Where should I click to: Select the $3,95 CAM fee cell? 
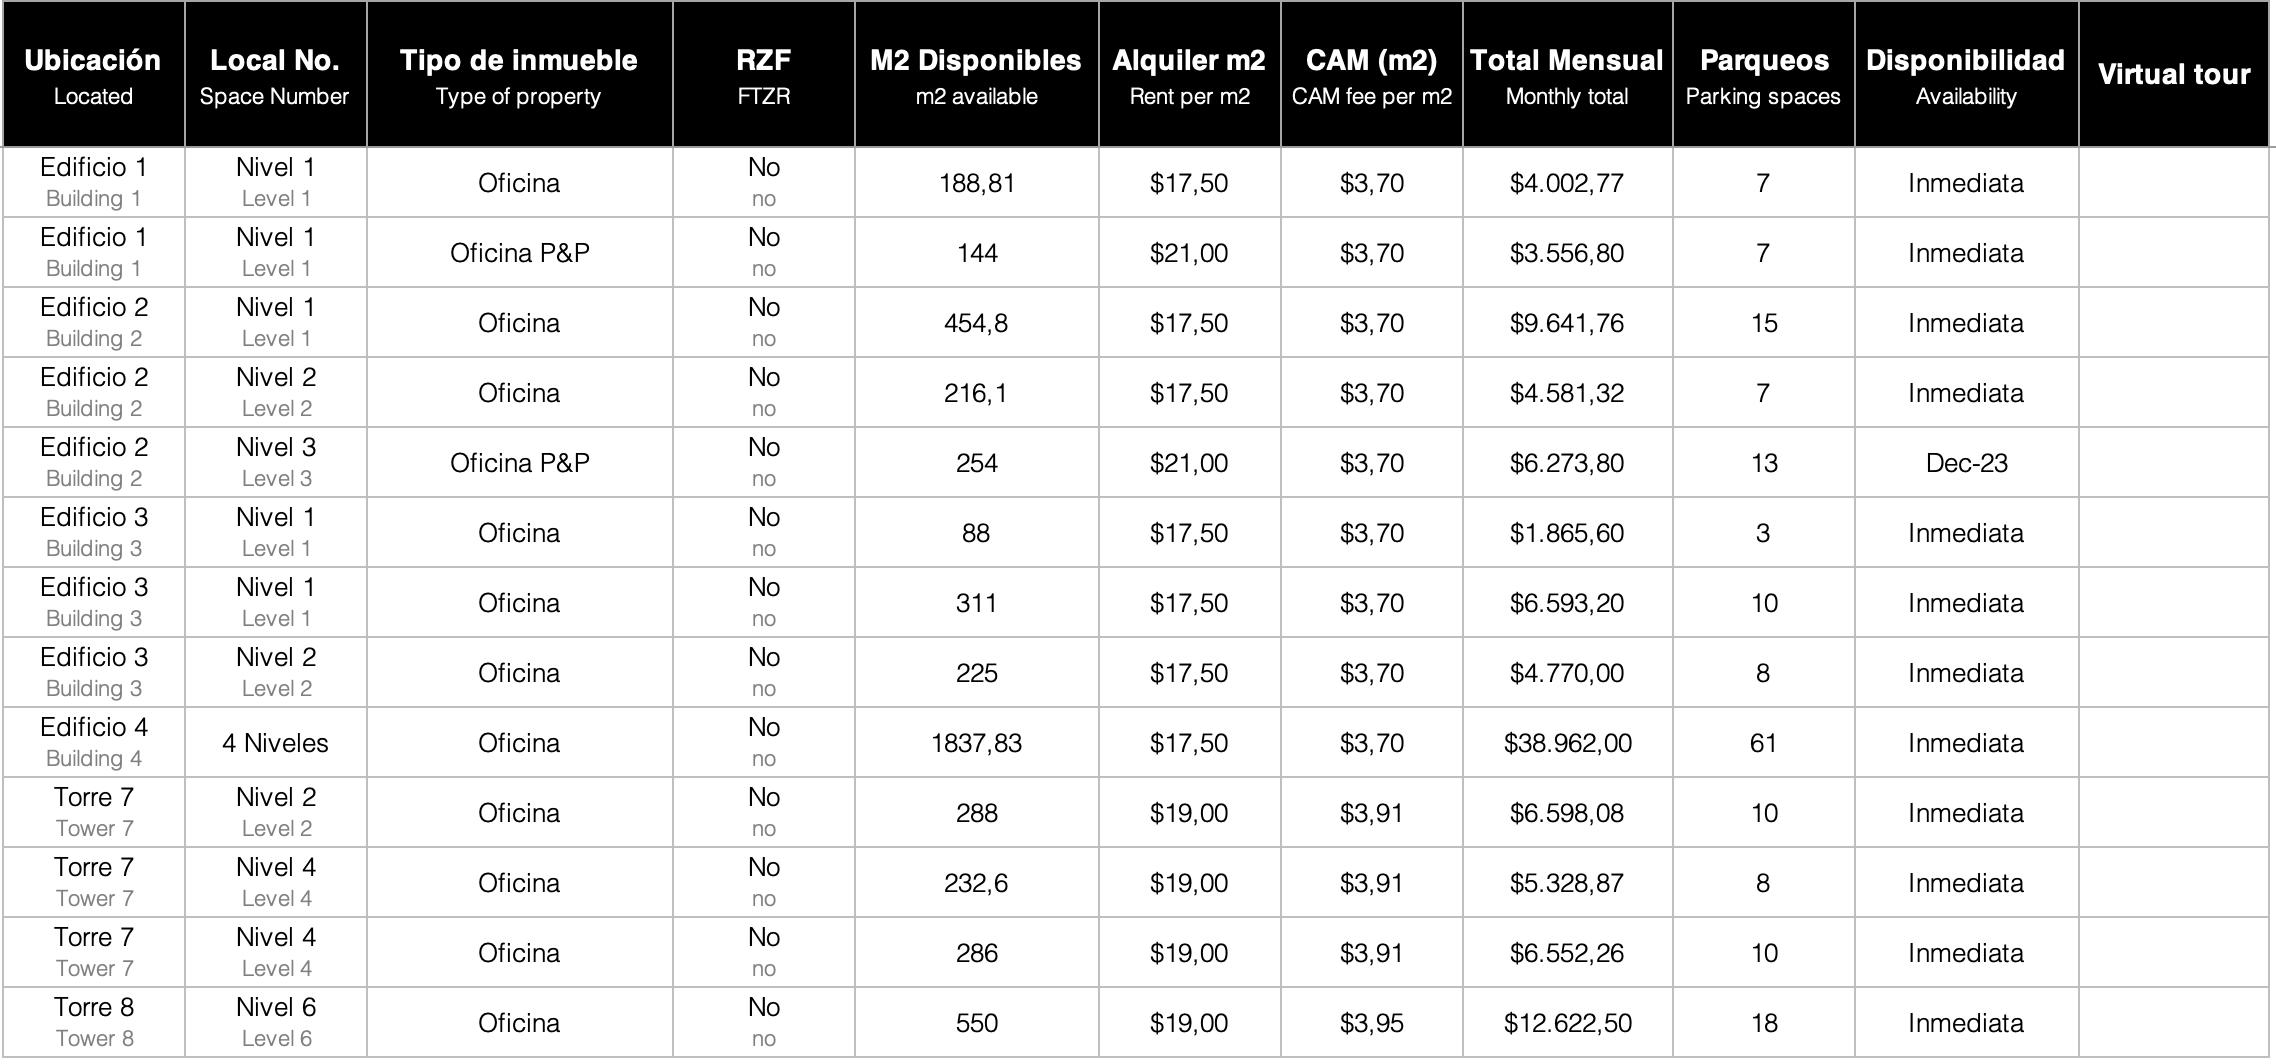coord(1371,1023)
